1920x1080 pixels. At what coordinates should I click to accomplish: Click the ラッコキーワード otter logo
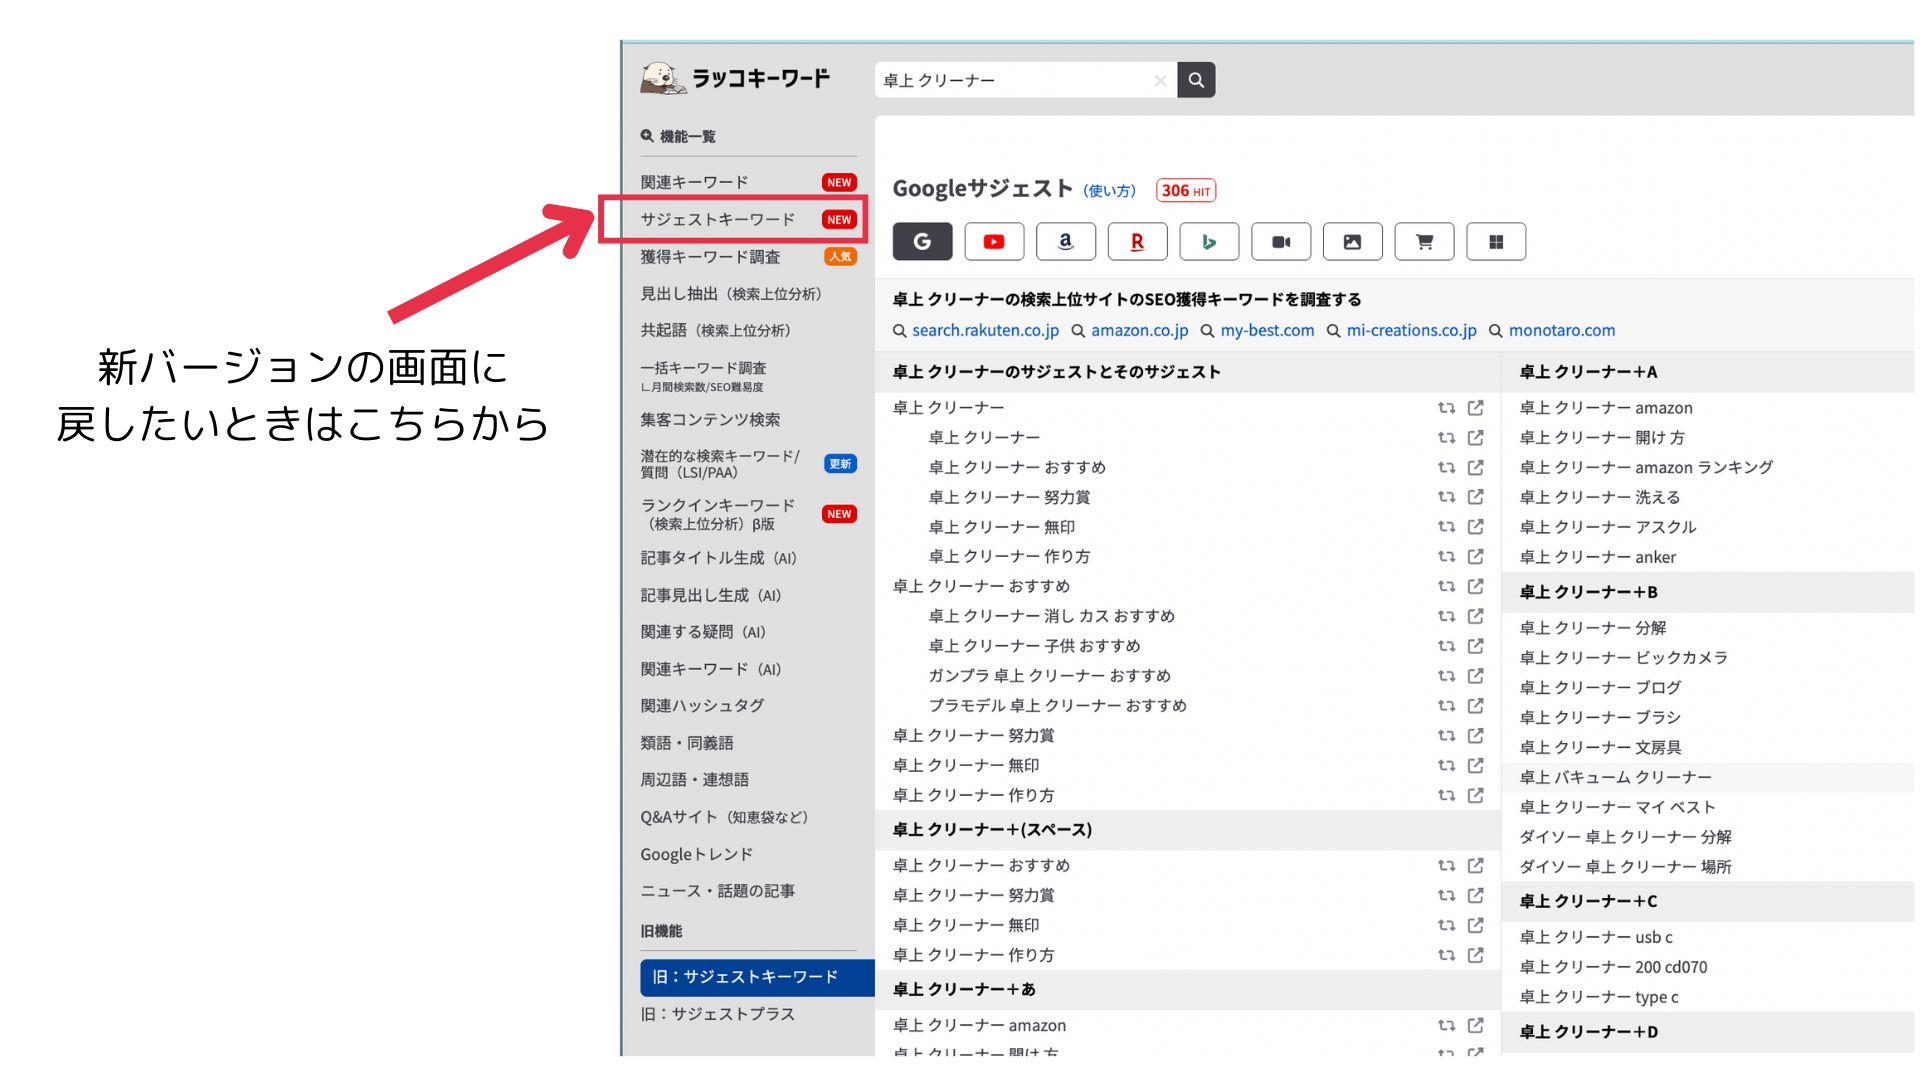[735, 78]
